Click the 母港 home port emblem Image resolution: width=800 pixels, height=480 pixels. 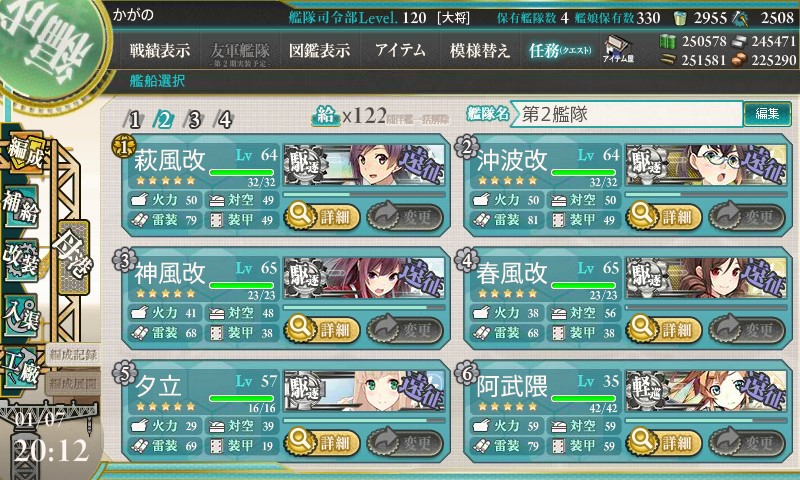[x=73, y=257]
